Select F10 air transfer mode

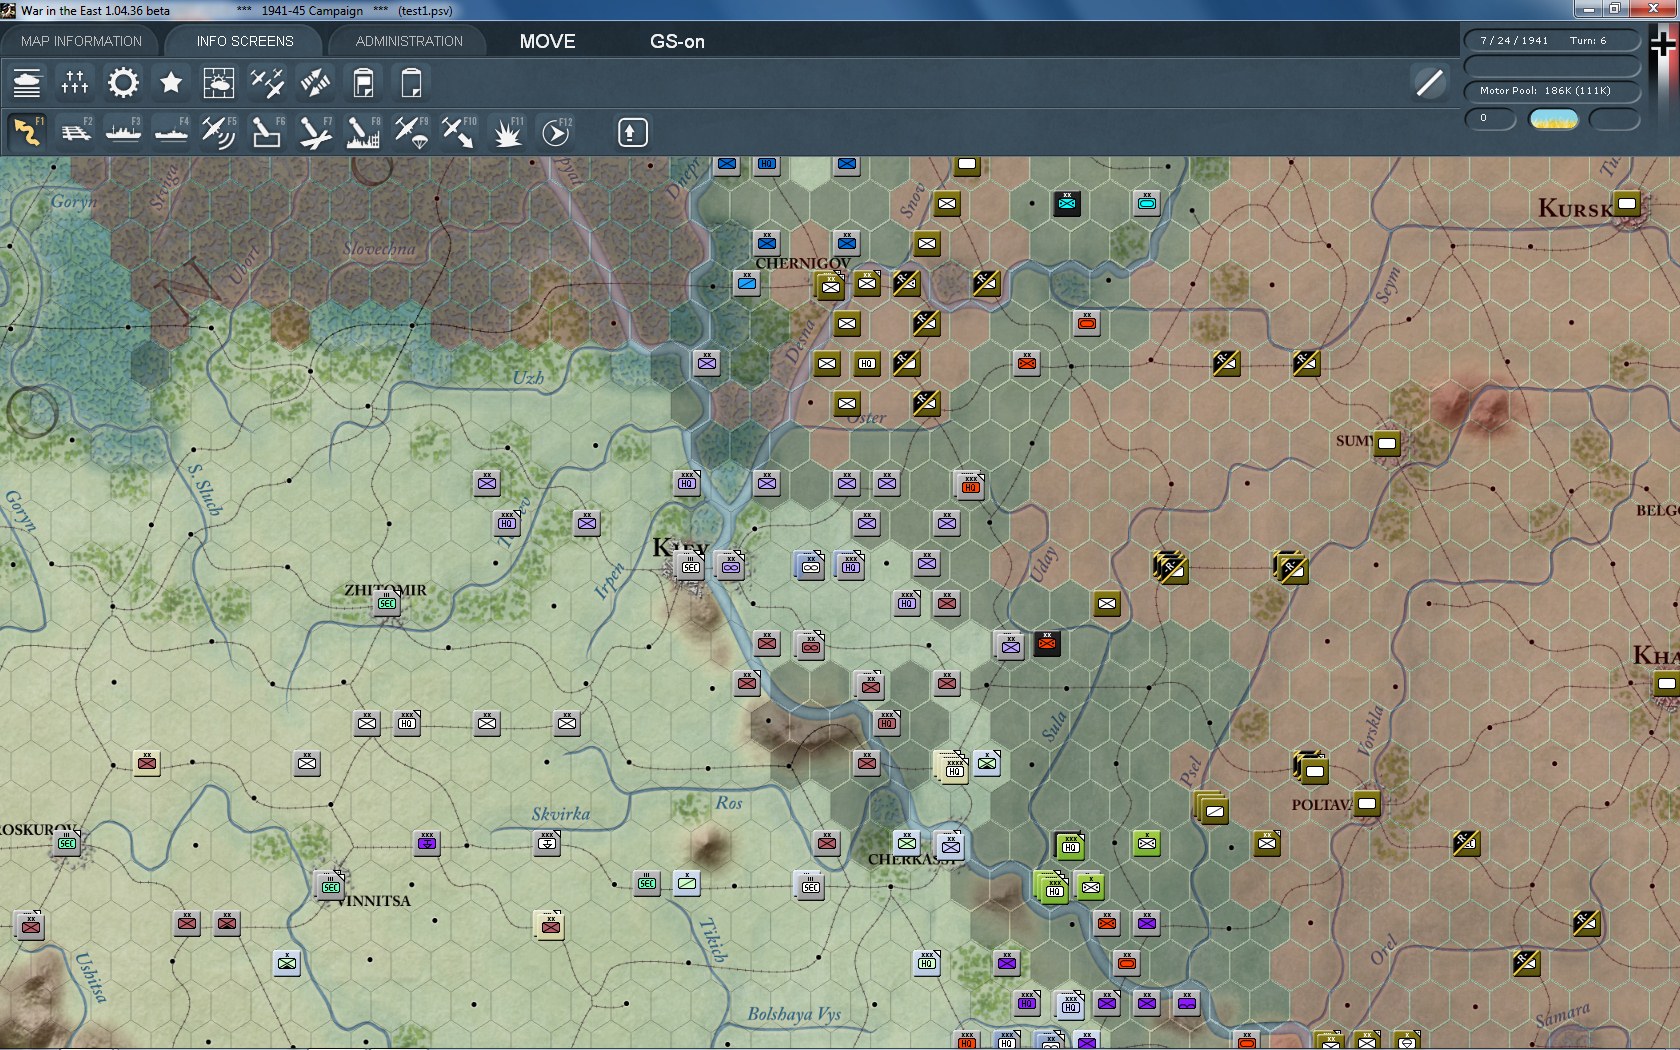coord(459,132)
